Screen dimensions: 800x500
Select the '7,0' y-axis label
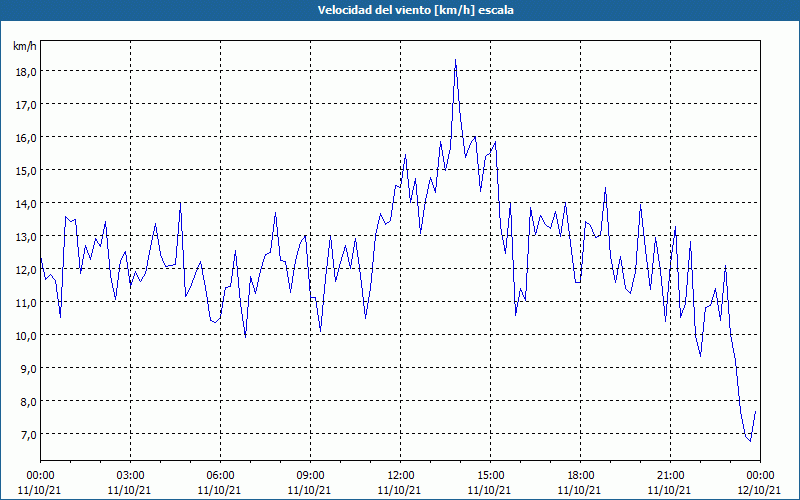[29, 435]
